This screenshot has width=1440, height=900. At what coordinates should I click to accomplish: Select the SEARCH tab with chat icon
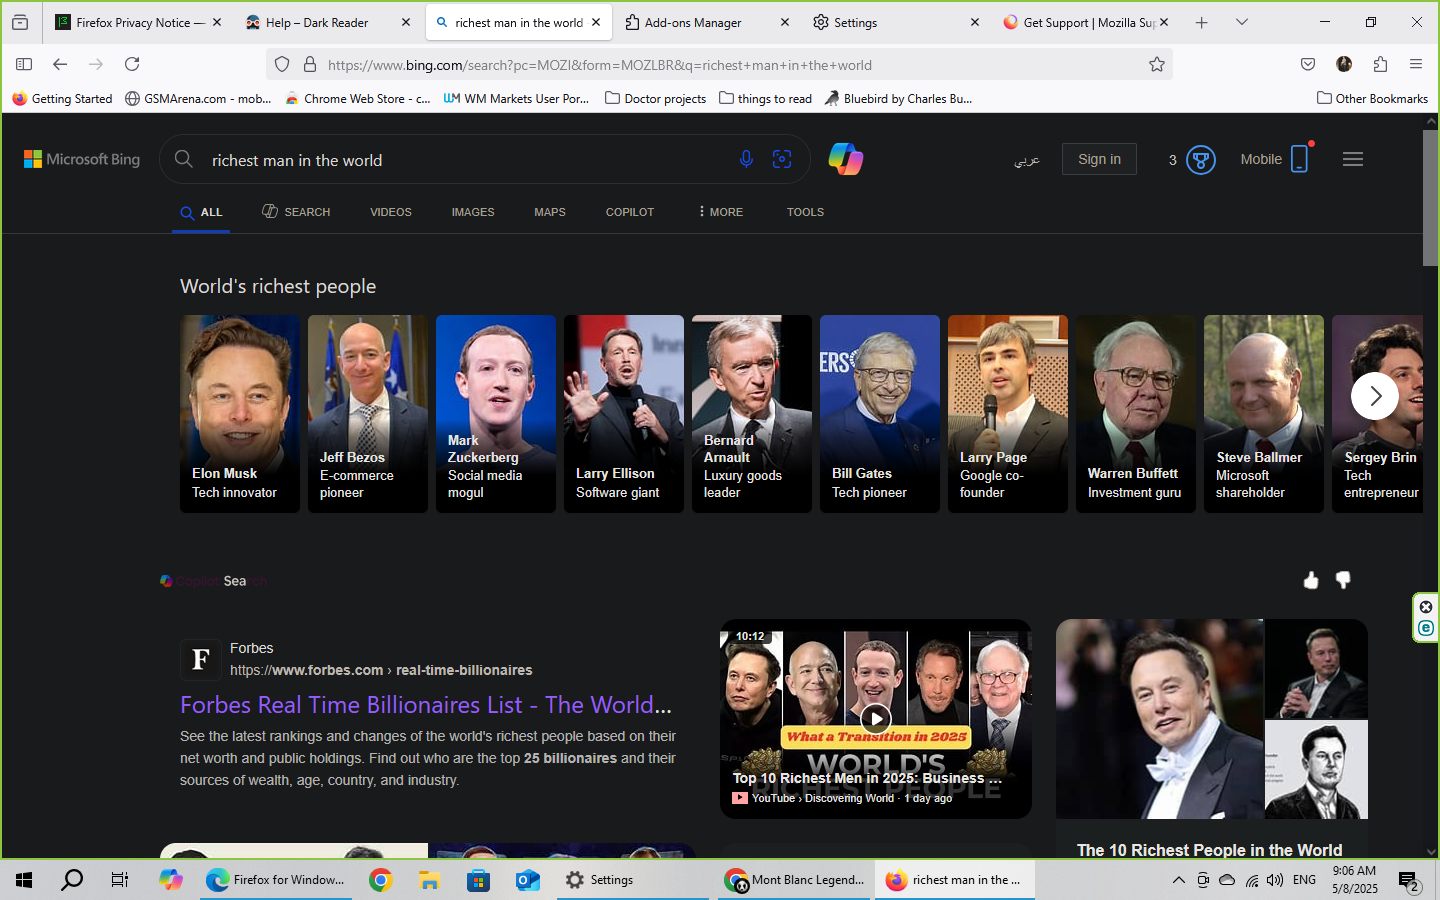pyautogui.click(x=296, y=212)
